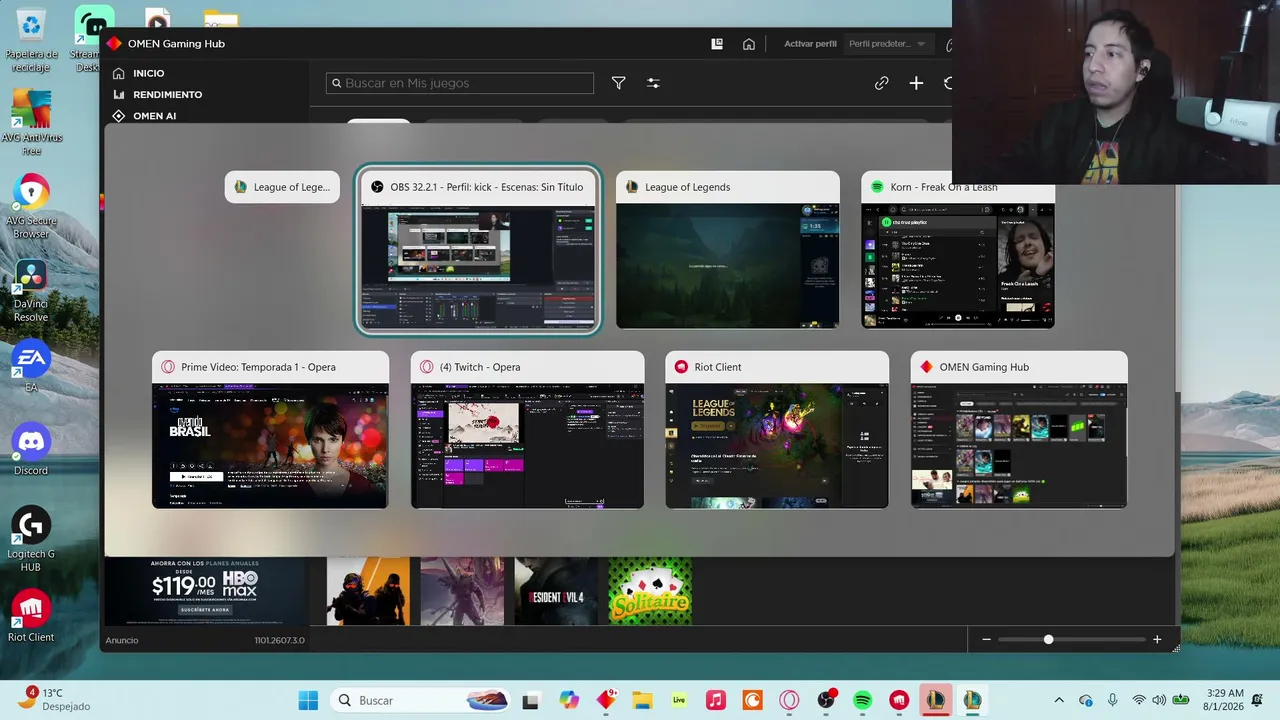Switch to the OBS 32.2.1 window preview

(479, 250)
